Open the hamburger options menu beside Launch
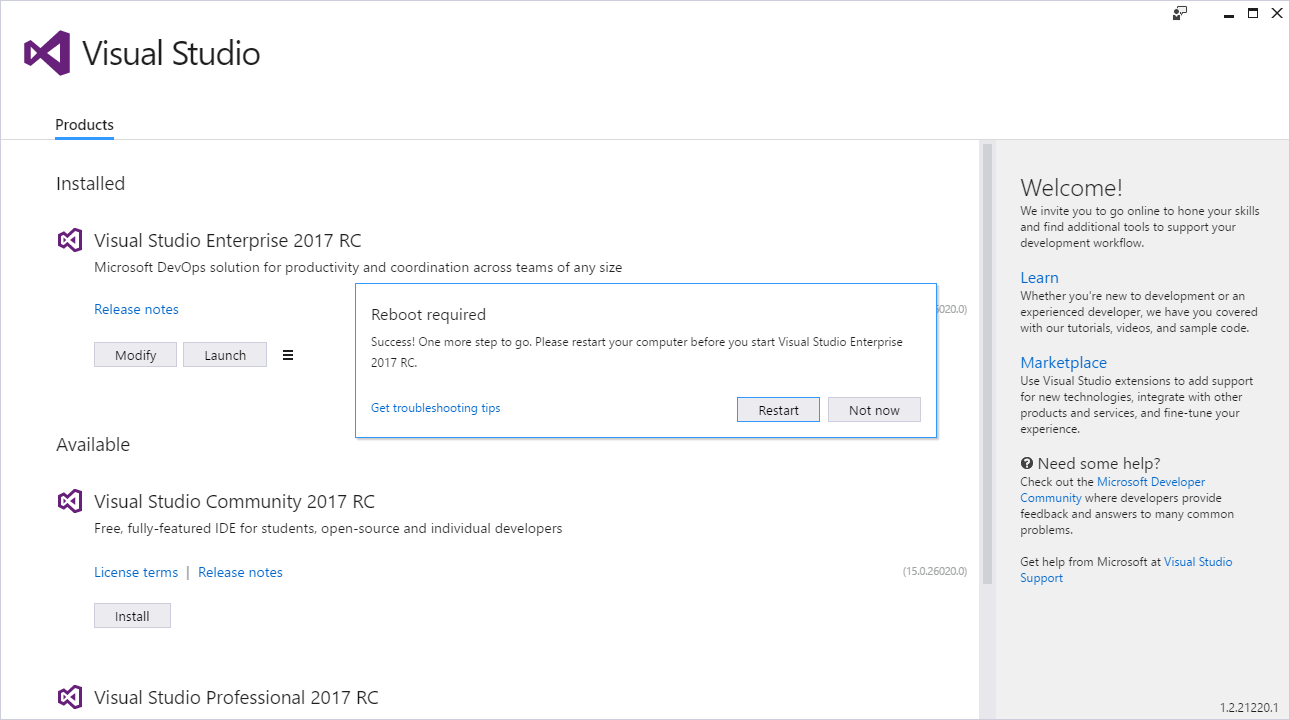1290x720 pixels. [x=288, y=355]
